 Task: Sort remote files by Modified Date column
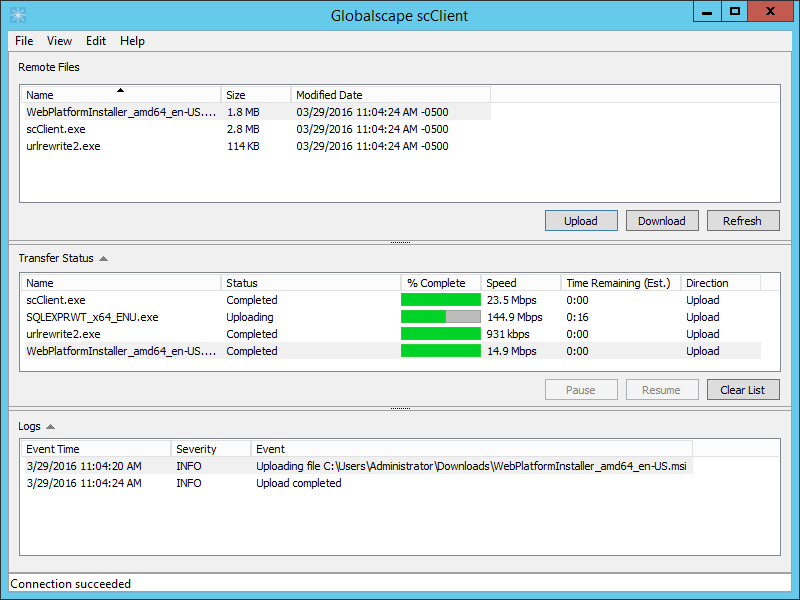pyautogui.click(x=391, y=95)
